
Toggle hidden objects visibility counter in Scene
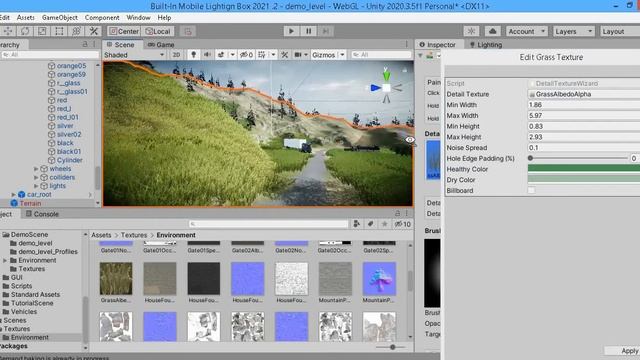pos(247,55)
